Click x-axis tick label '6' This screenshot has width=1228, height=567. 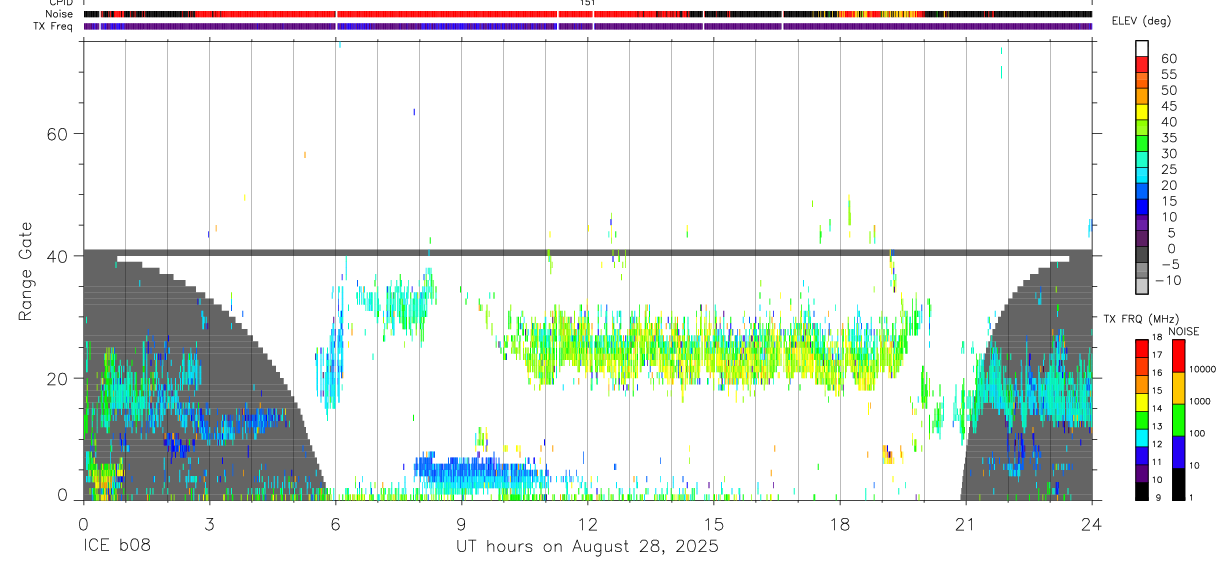pos(335,522)
